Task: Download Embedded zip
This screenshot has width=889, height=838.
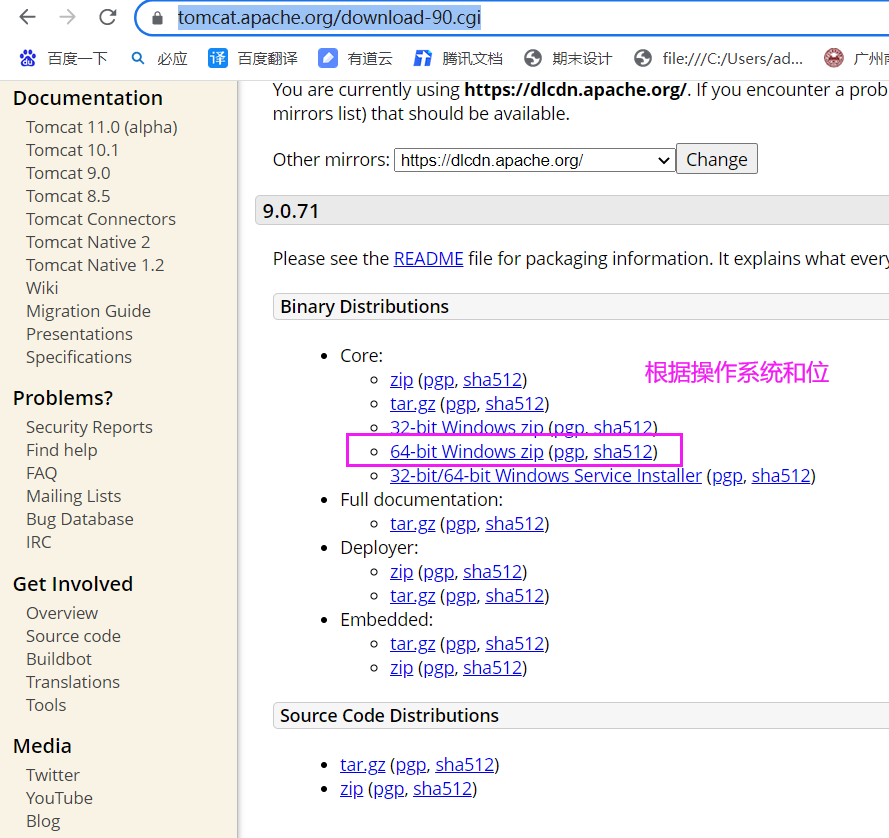Action: coord(401,668)
